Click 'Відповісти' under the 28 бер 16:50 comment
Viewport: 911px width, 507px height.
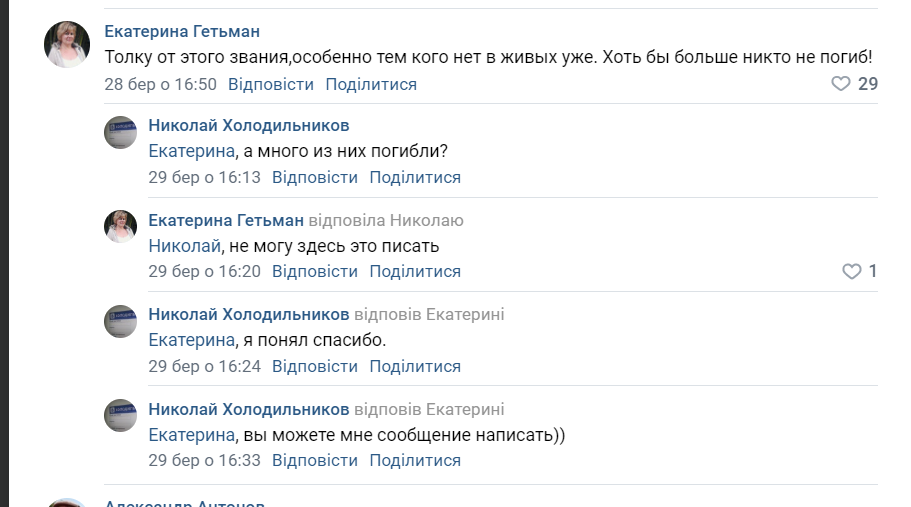coord(271,84)
